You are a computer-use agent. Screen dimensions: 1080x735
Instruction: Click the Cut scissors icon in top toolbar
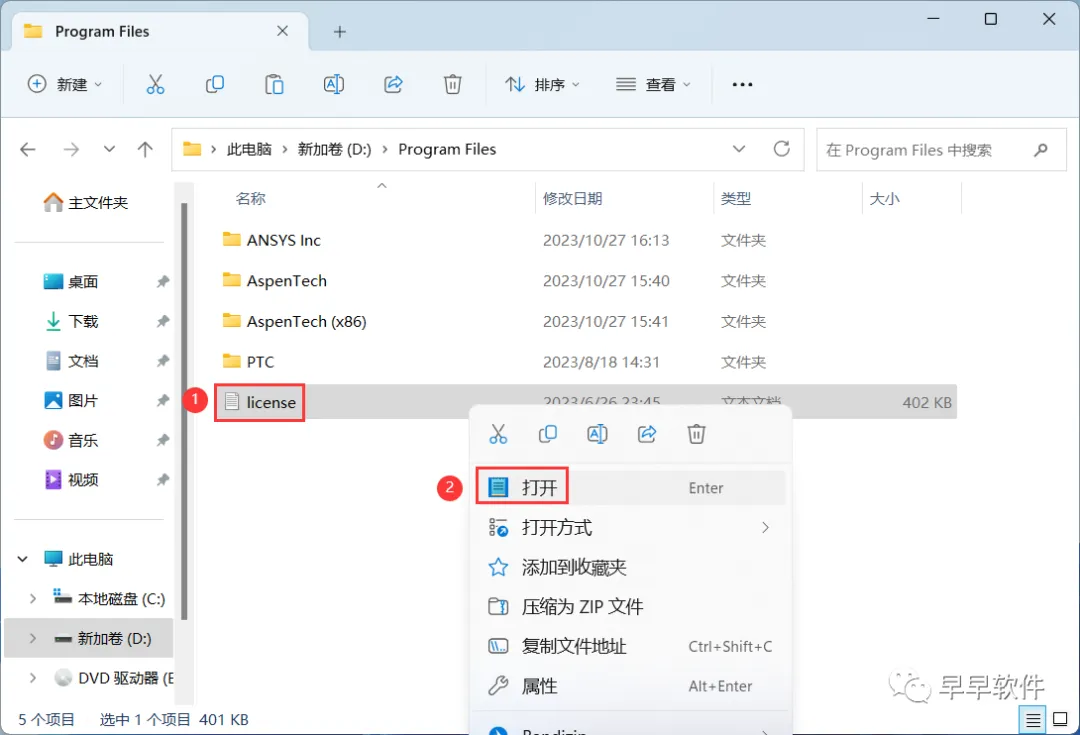pos(155,84)
